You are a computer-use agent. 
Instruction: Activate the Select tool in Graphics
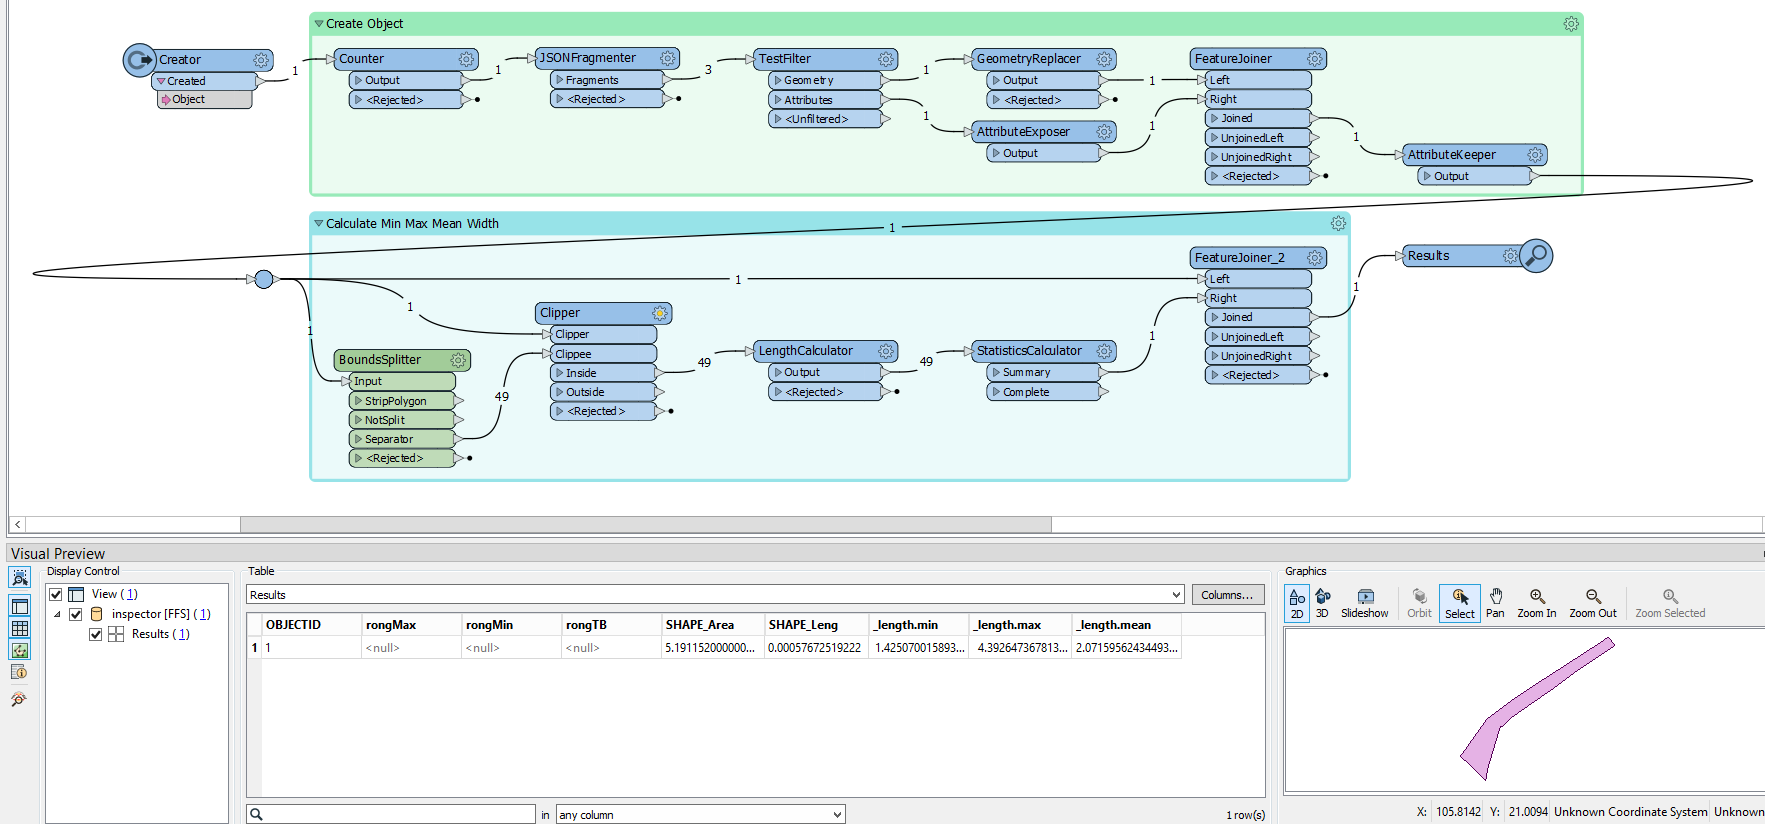coord(1460,604)
